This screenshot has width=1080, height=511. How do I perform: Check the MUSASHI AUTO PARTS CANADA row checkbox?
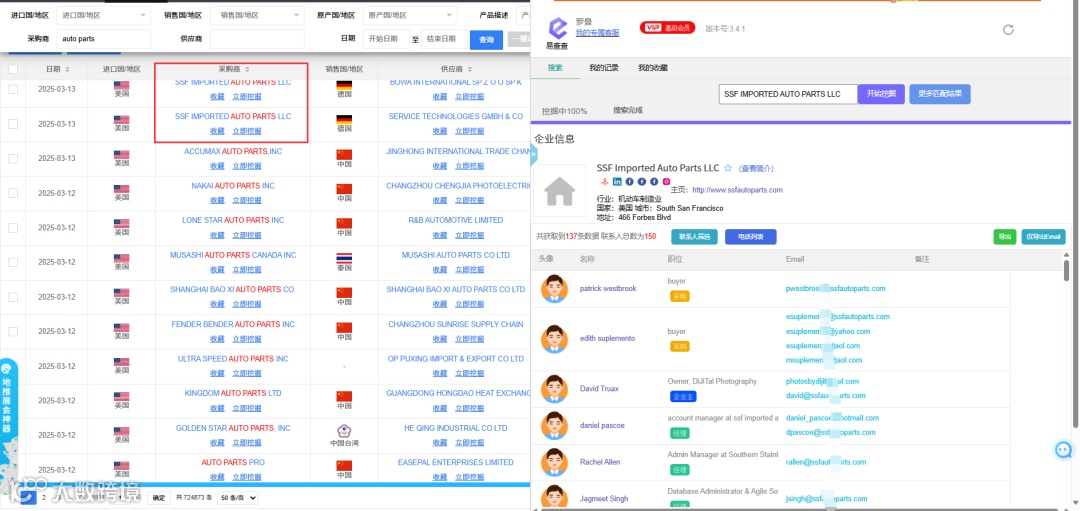[13, 262]
